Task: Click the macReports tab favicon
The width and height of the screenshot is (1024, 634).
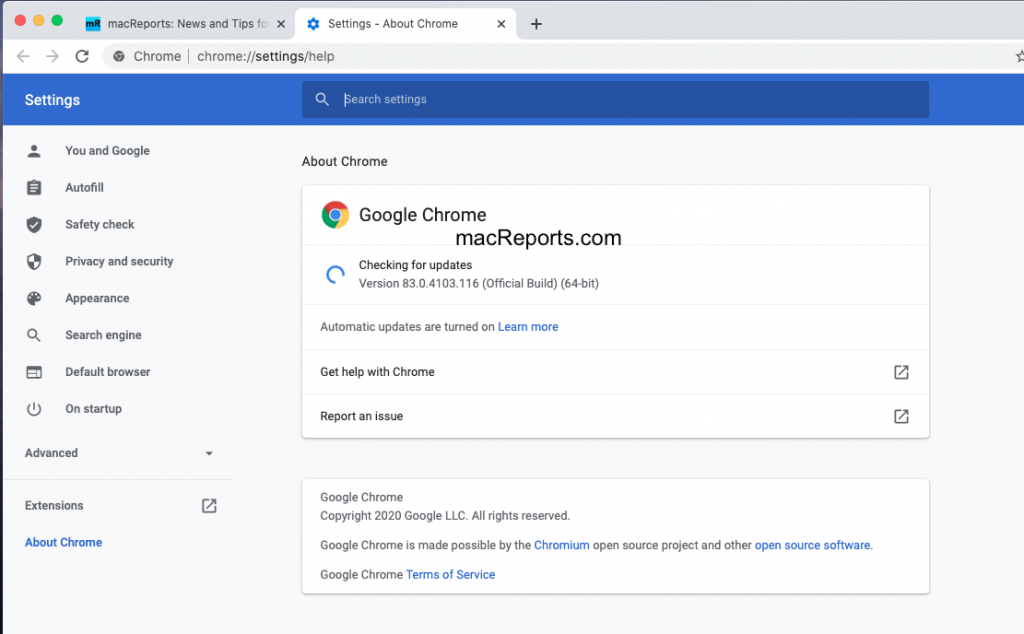Action: coord(93,24)
